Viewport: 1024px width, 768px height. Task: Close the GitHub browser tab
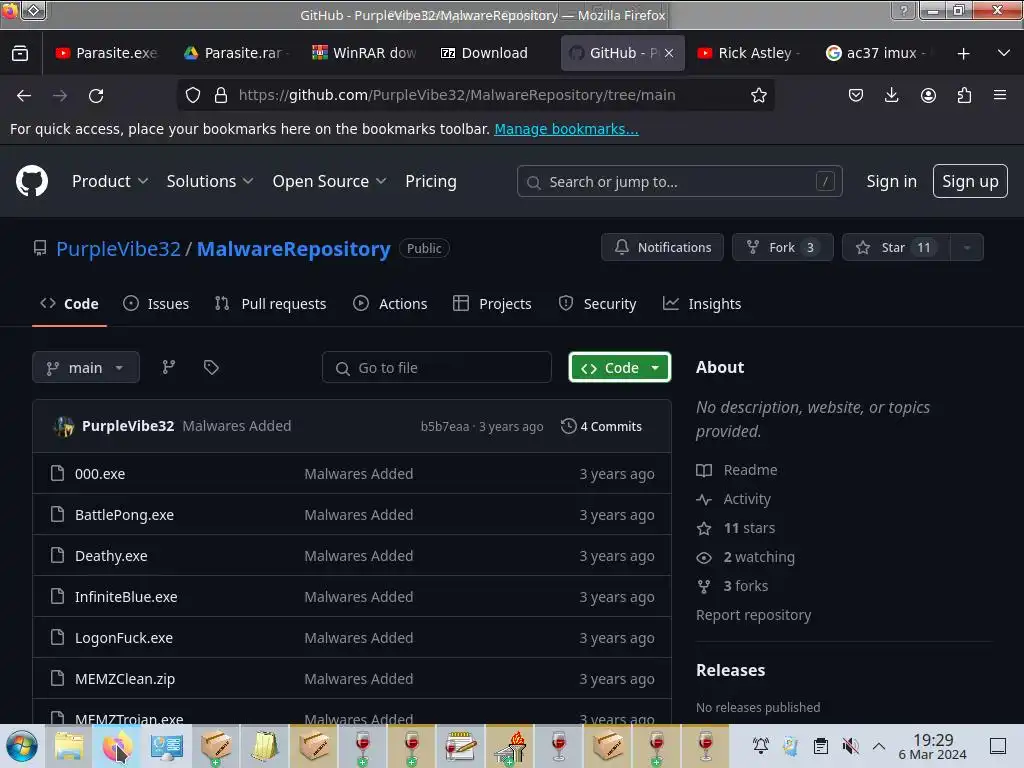coord(669,54)
